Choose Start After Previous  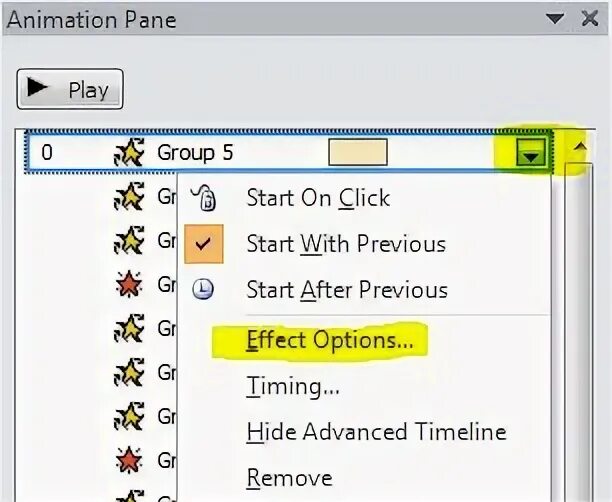[x=346, y=290]
